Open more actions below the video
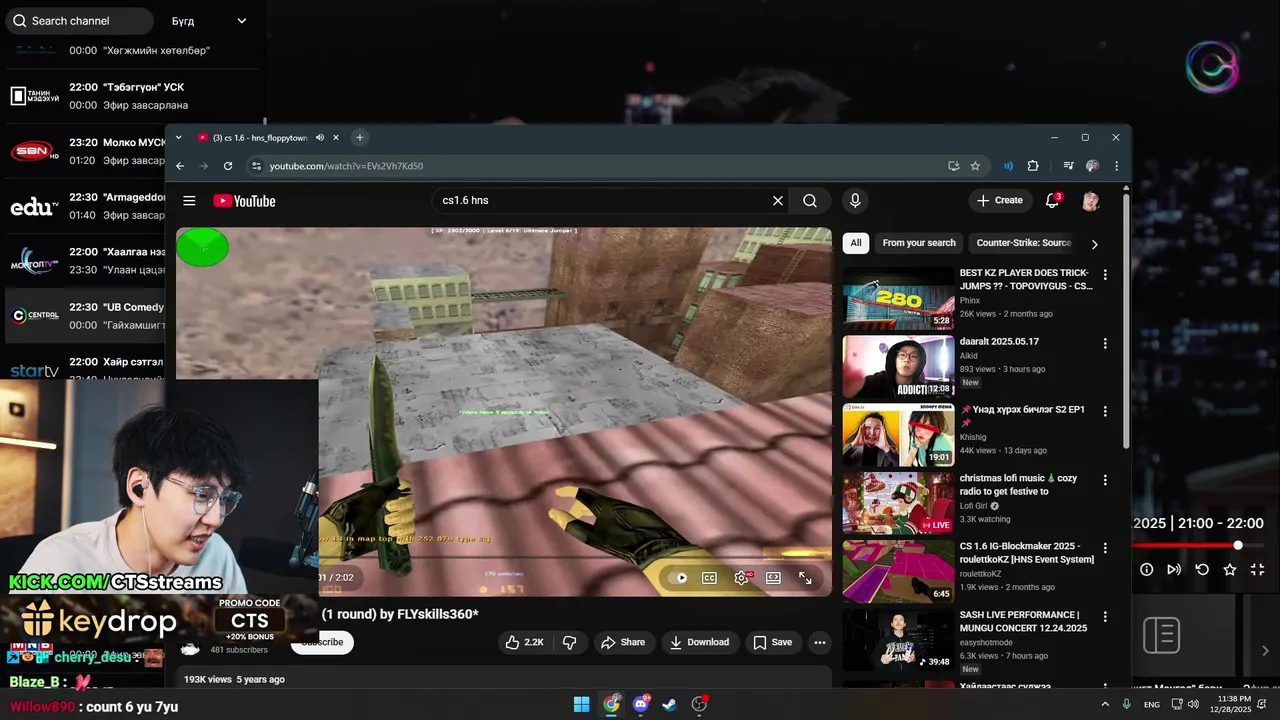This screenshot has width=1280, height=720. [820, 642]
